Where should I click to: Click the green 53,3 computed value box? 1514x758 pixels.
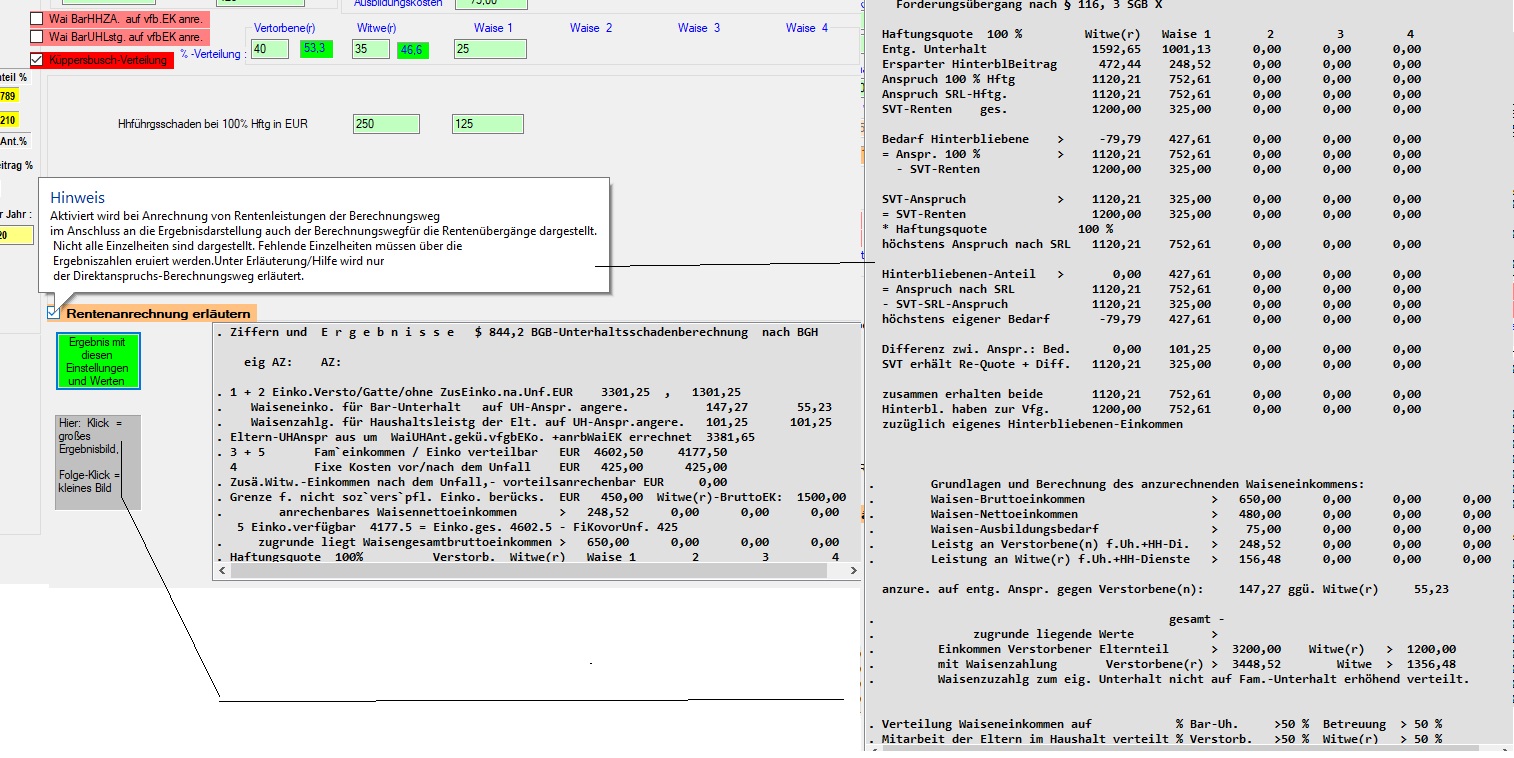tap(316, 49)
